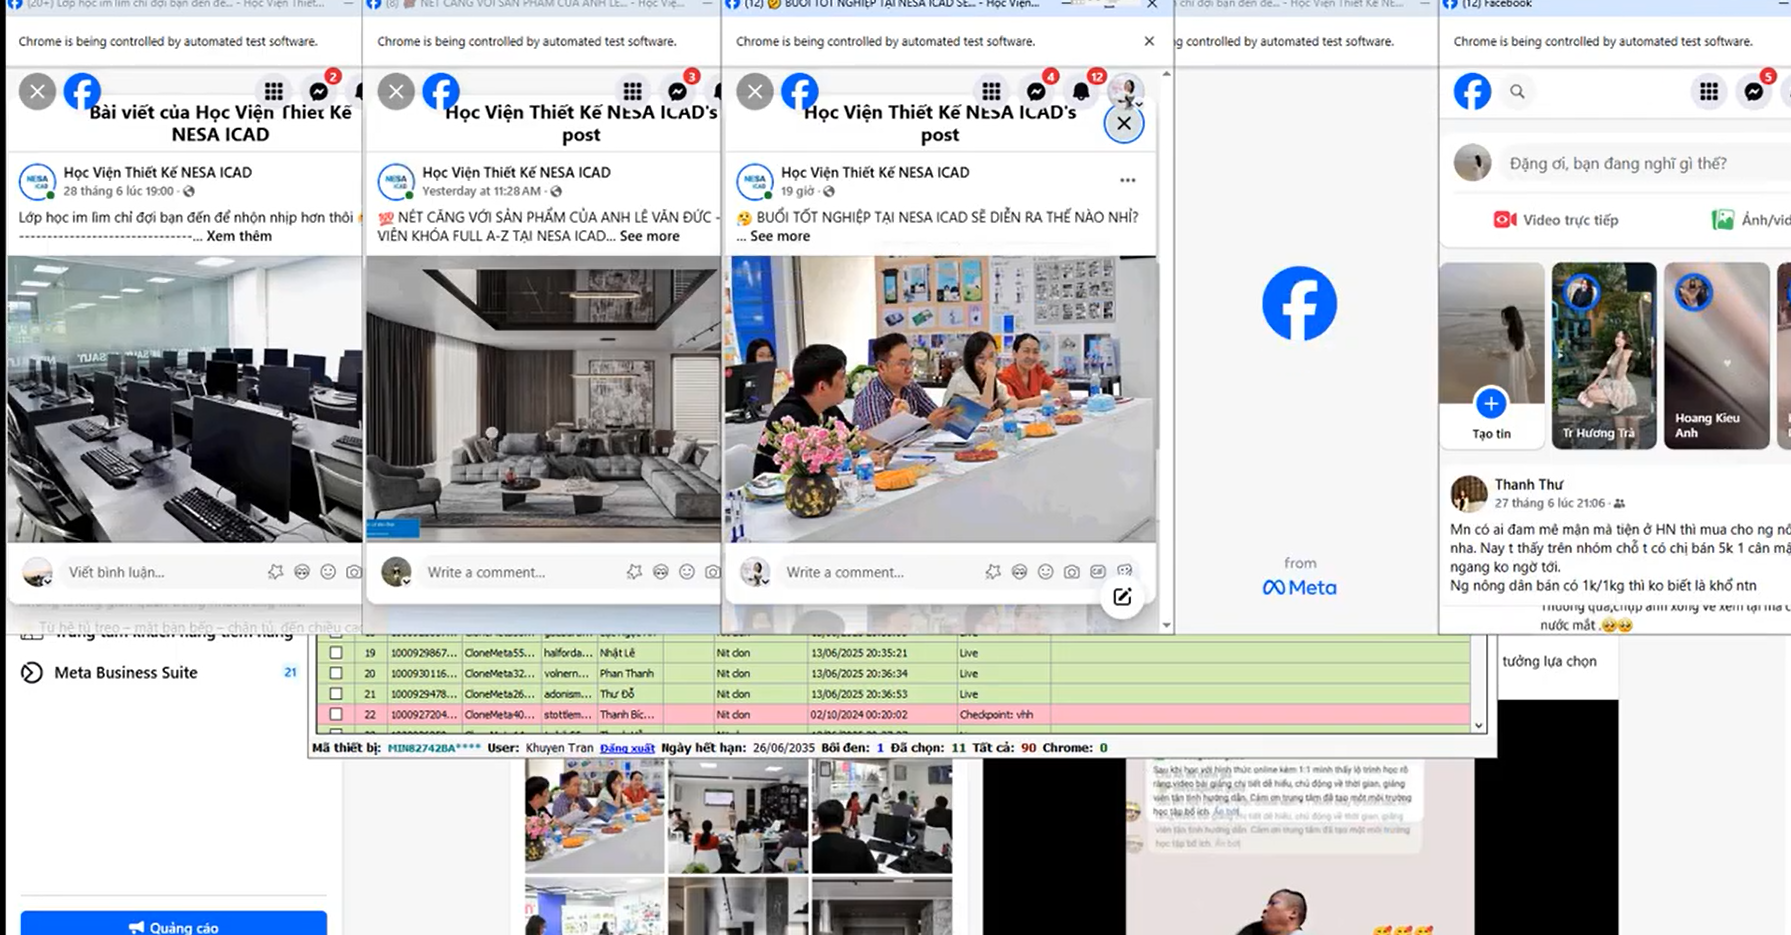Expand the NÉT CĂNG post via See more
The width and height of the screenshot is (1791, 935).
649,237
